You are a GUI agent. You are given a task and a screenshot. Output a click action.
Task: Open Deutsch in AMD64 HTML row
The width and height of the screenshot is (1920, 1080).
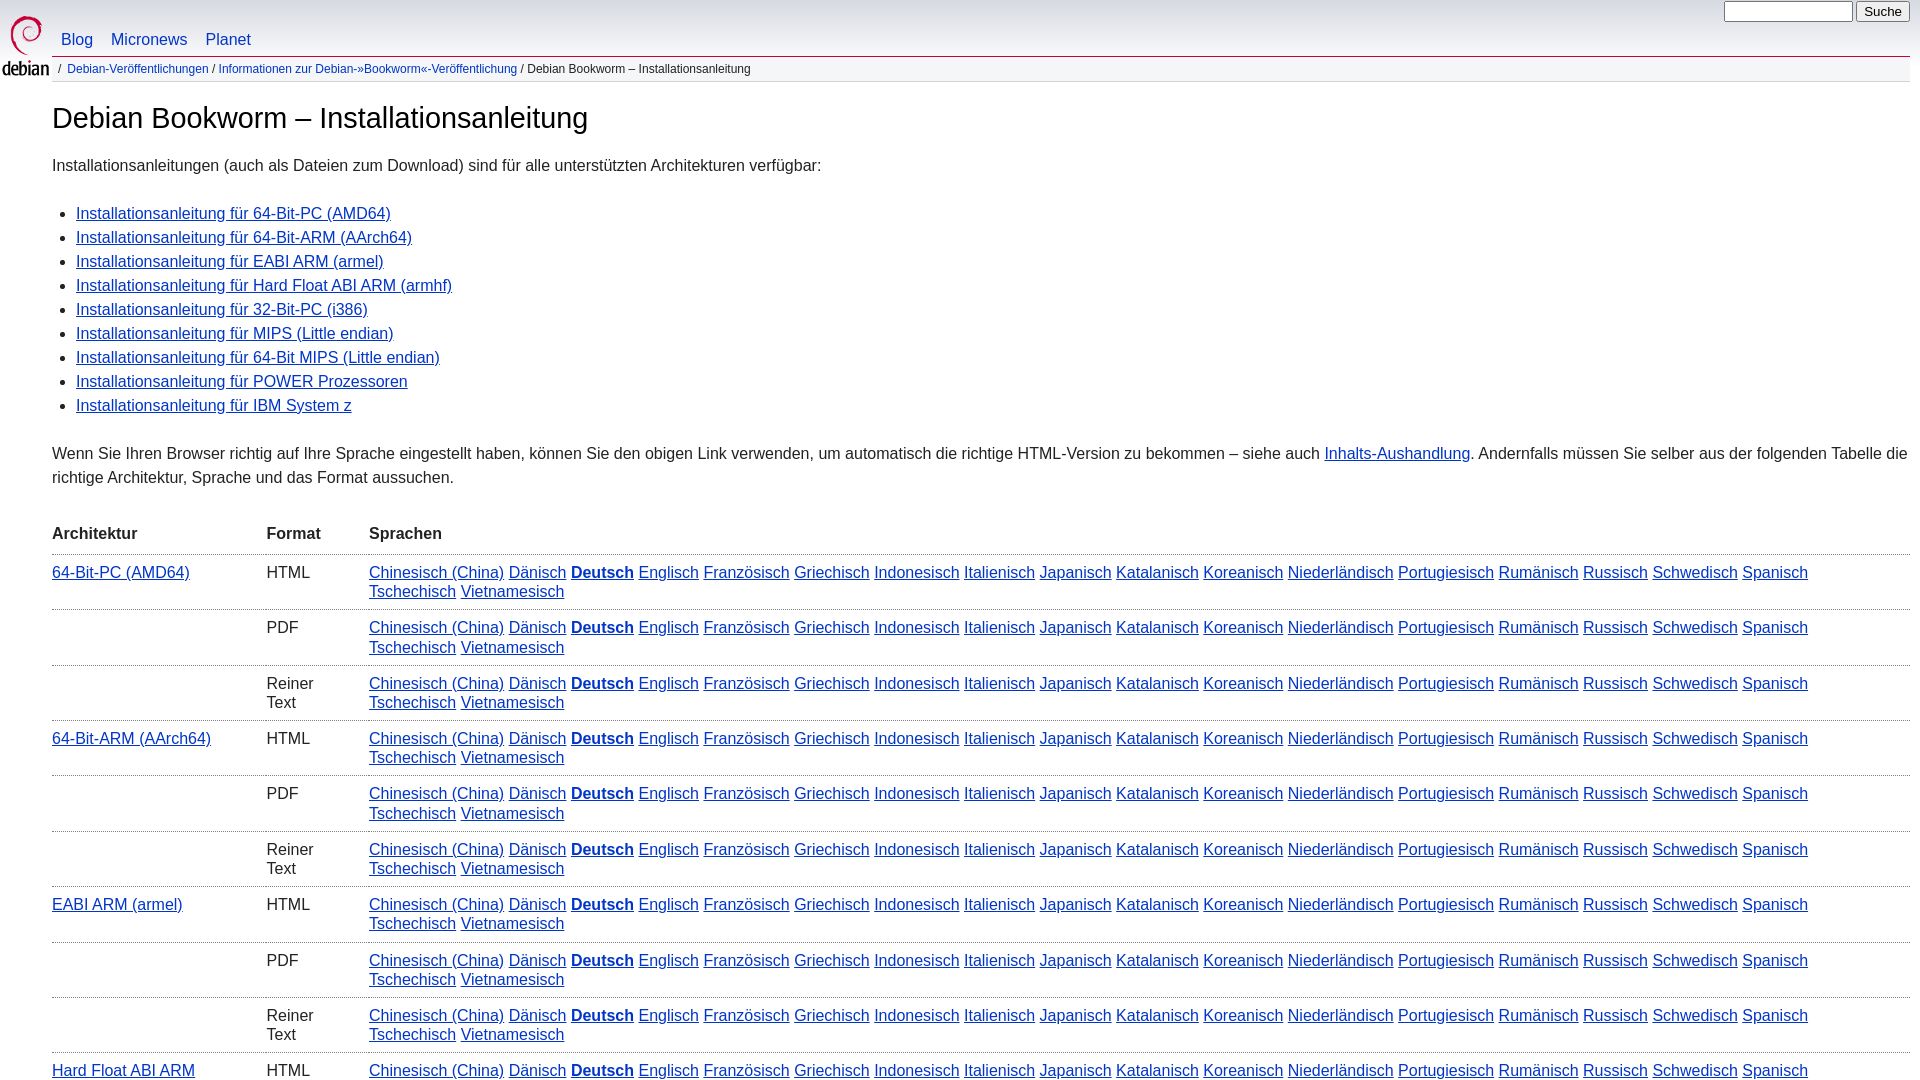602,573
